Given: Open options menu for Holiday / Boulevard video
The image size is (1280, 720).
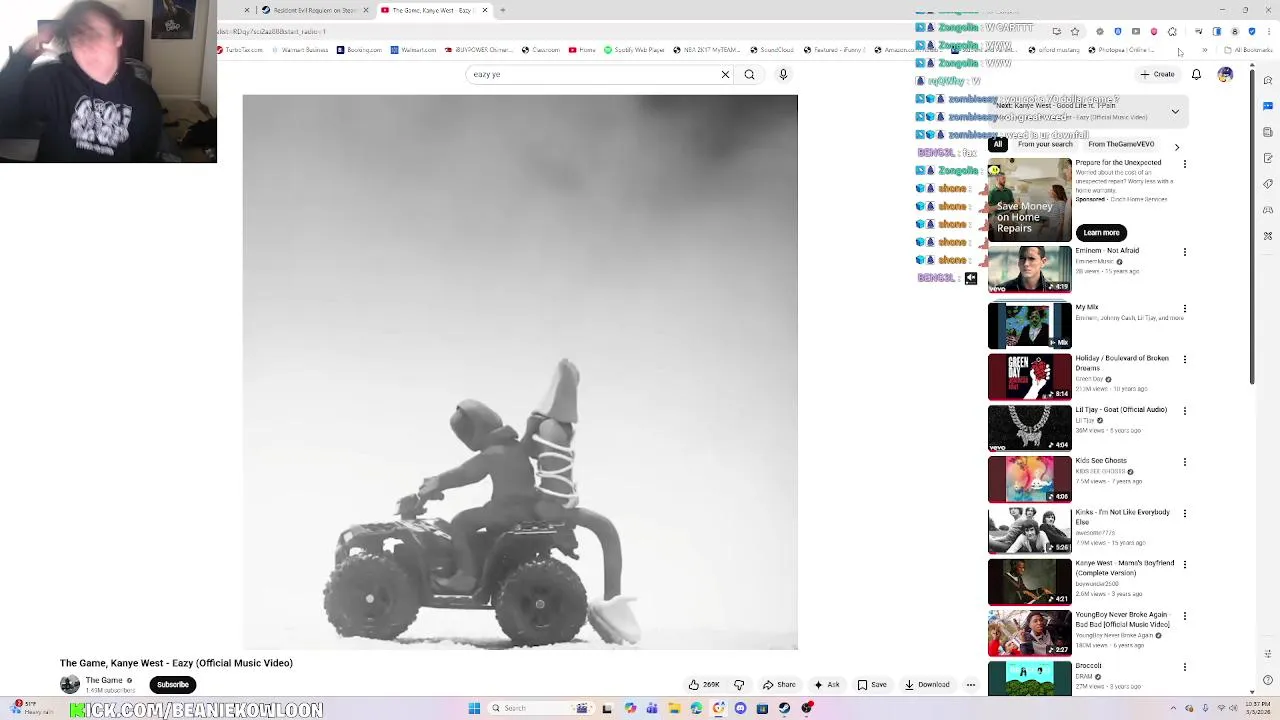Looking at the screenshot, I should (1185, 359).
